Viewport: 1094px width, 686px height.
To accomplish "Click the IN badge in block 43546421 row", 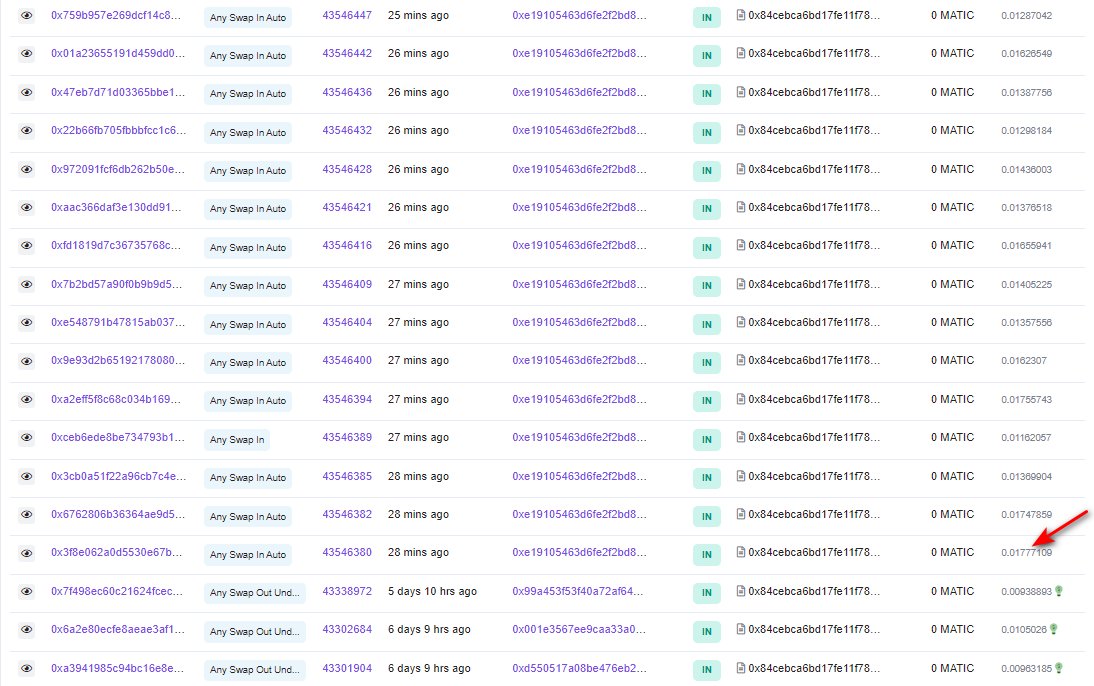I will (706, 208).
